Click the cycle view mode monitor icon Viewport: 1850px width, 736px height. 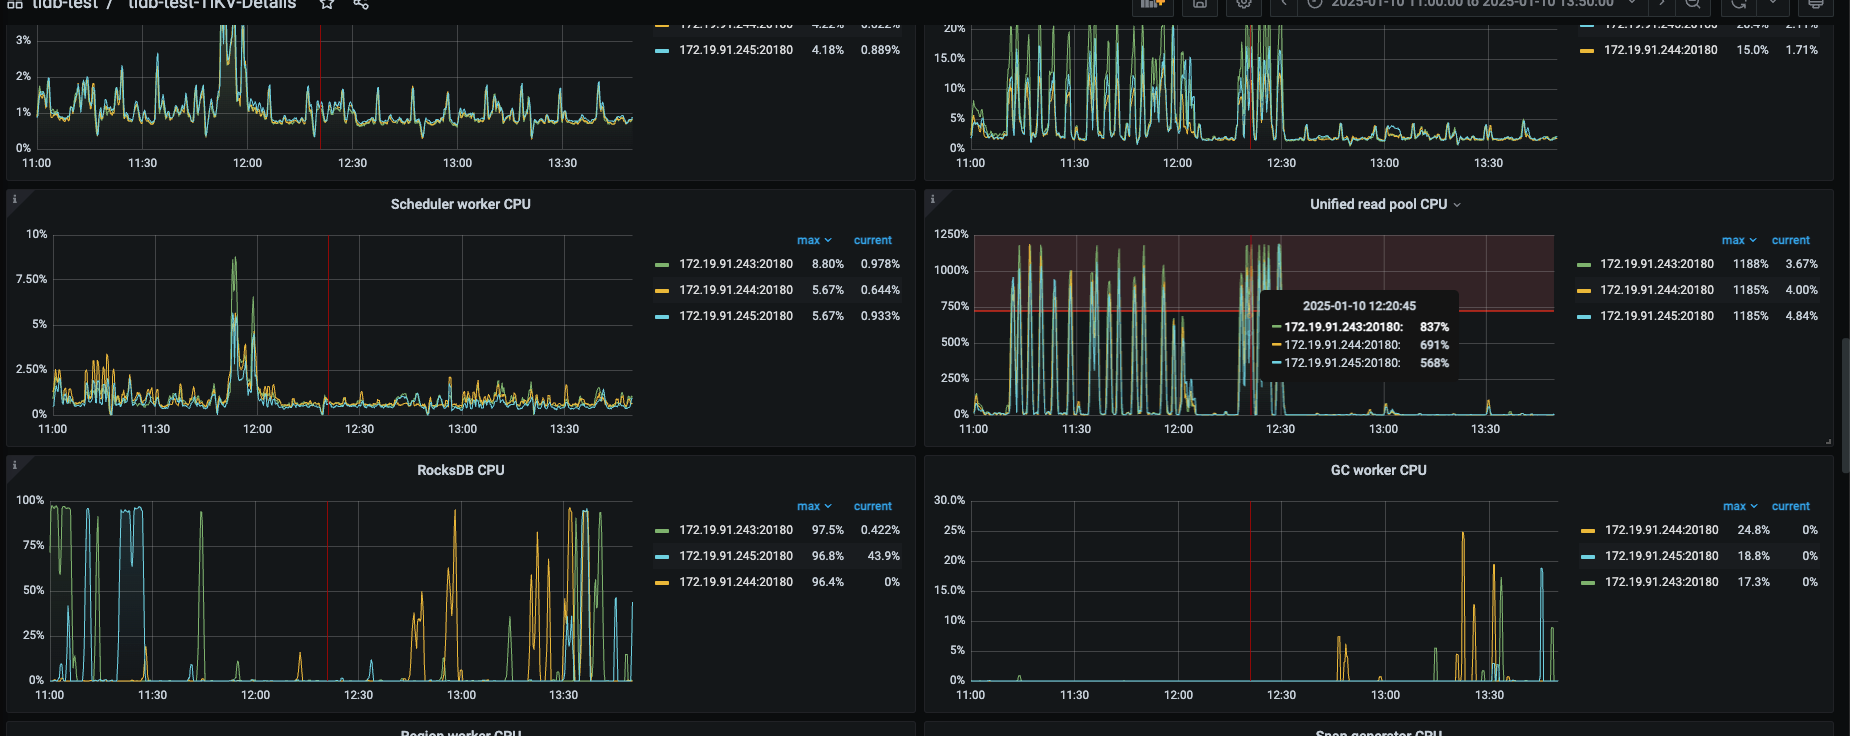(x=1815, y=4)
